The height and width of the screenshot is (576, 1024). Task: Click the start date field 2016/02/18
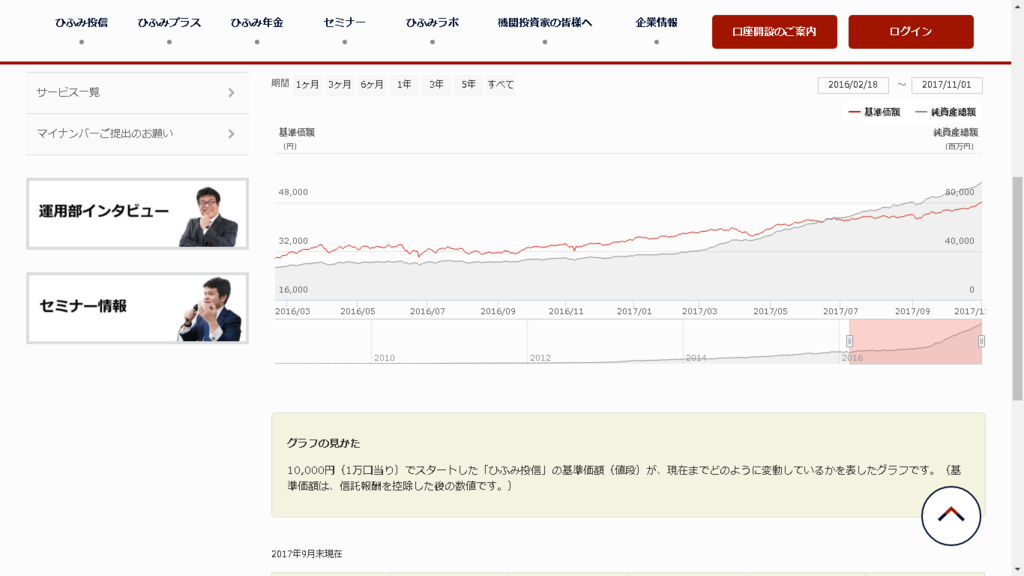click(x=853, y=85)
